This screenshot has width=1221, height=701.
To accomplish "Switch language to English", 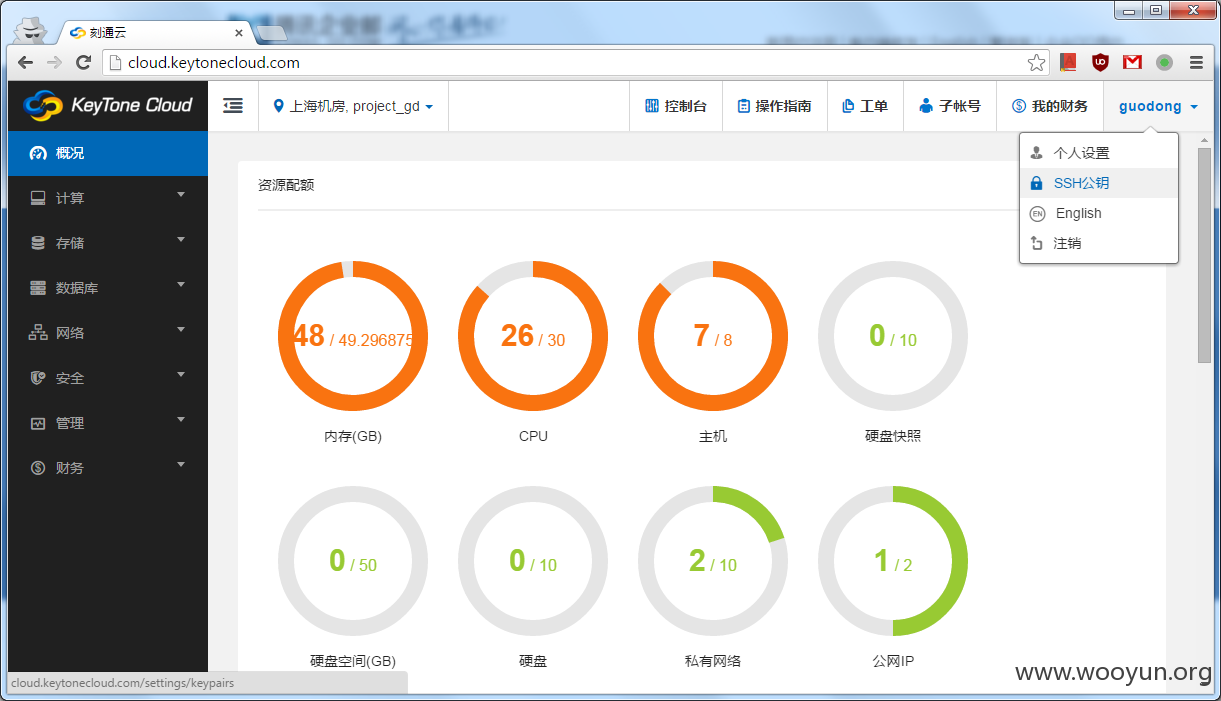I will tap(1099, 213).
